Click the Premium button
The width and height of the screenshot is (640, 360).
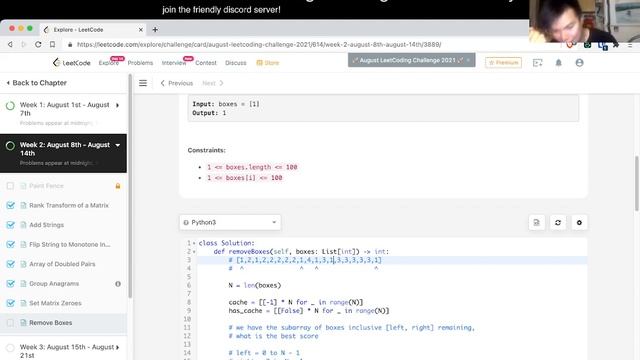tap(503, 62)
